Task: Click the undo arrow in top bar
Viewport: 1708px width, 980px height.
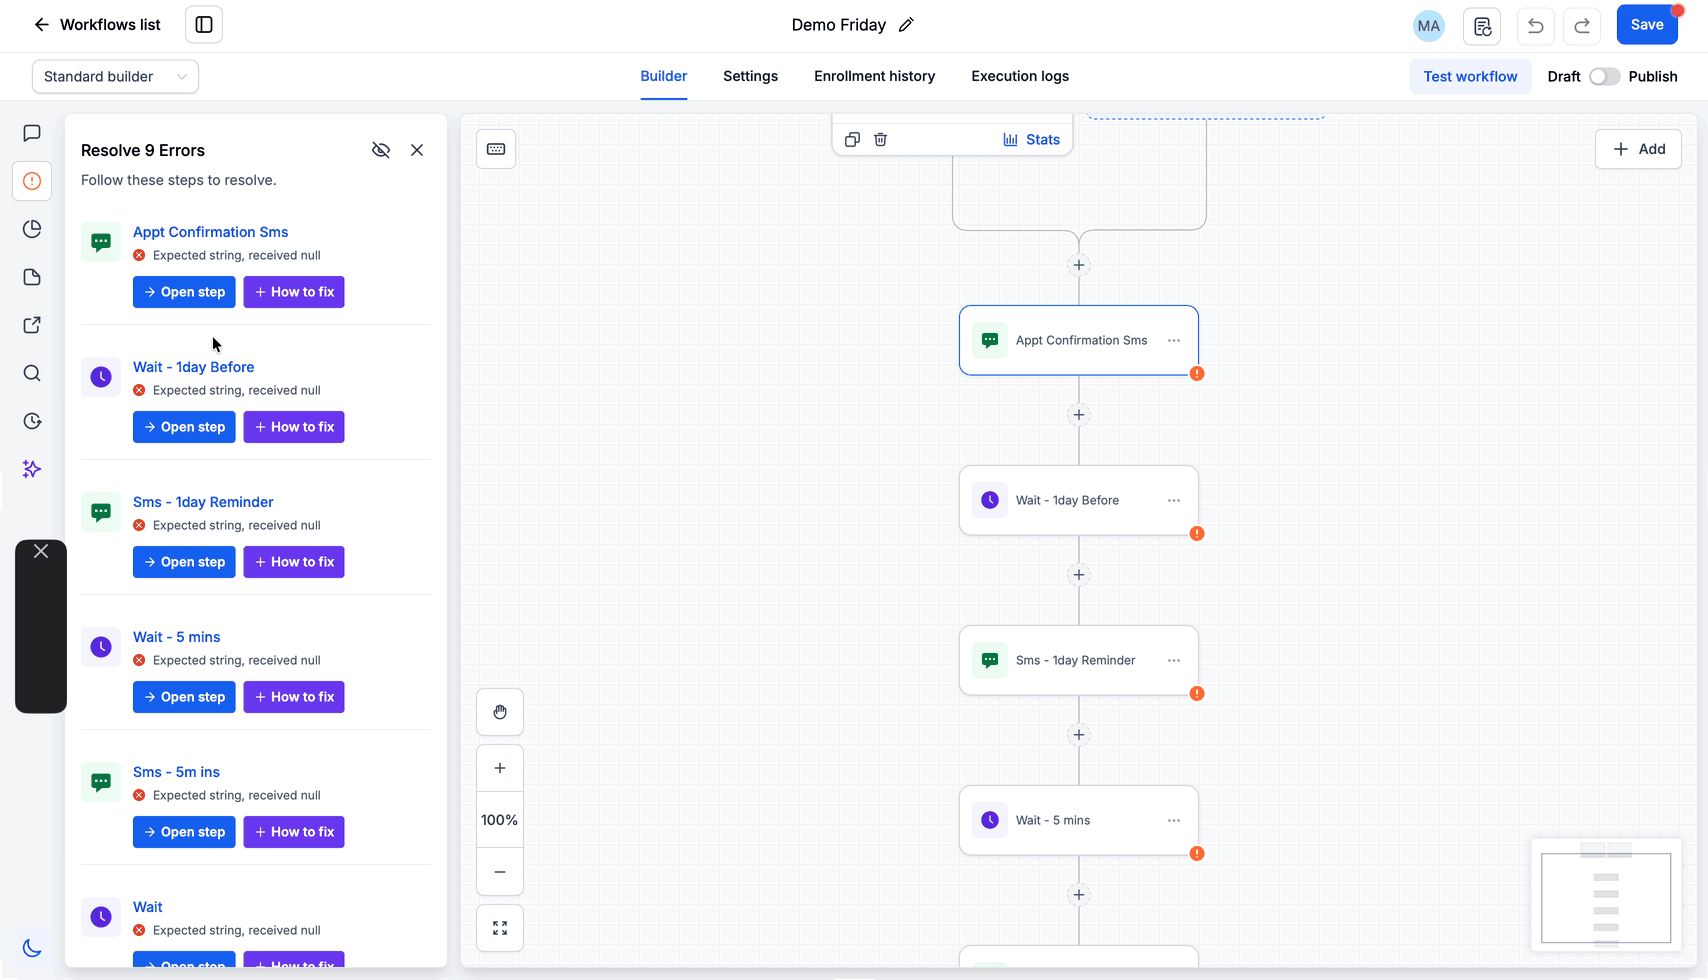Action: 1535,26
